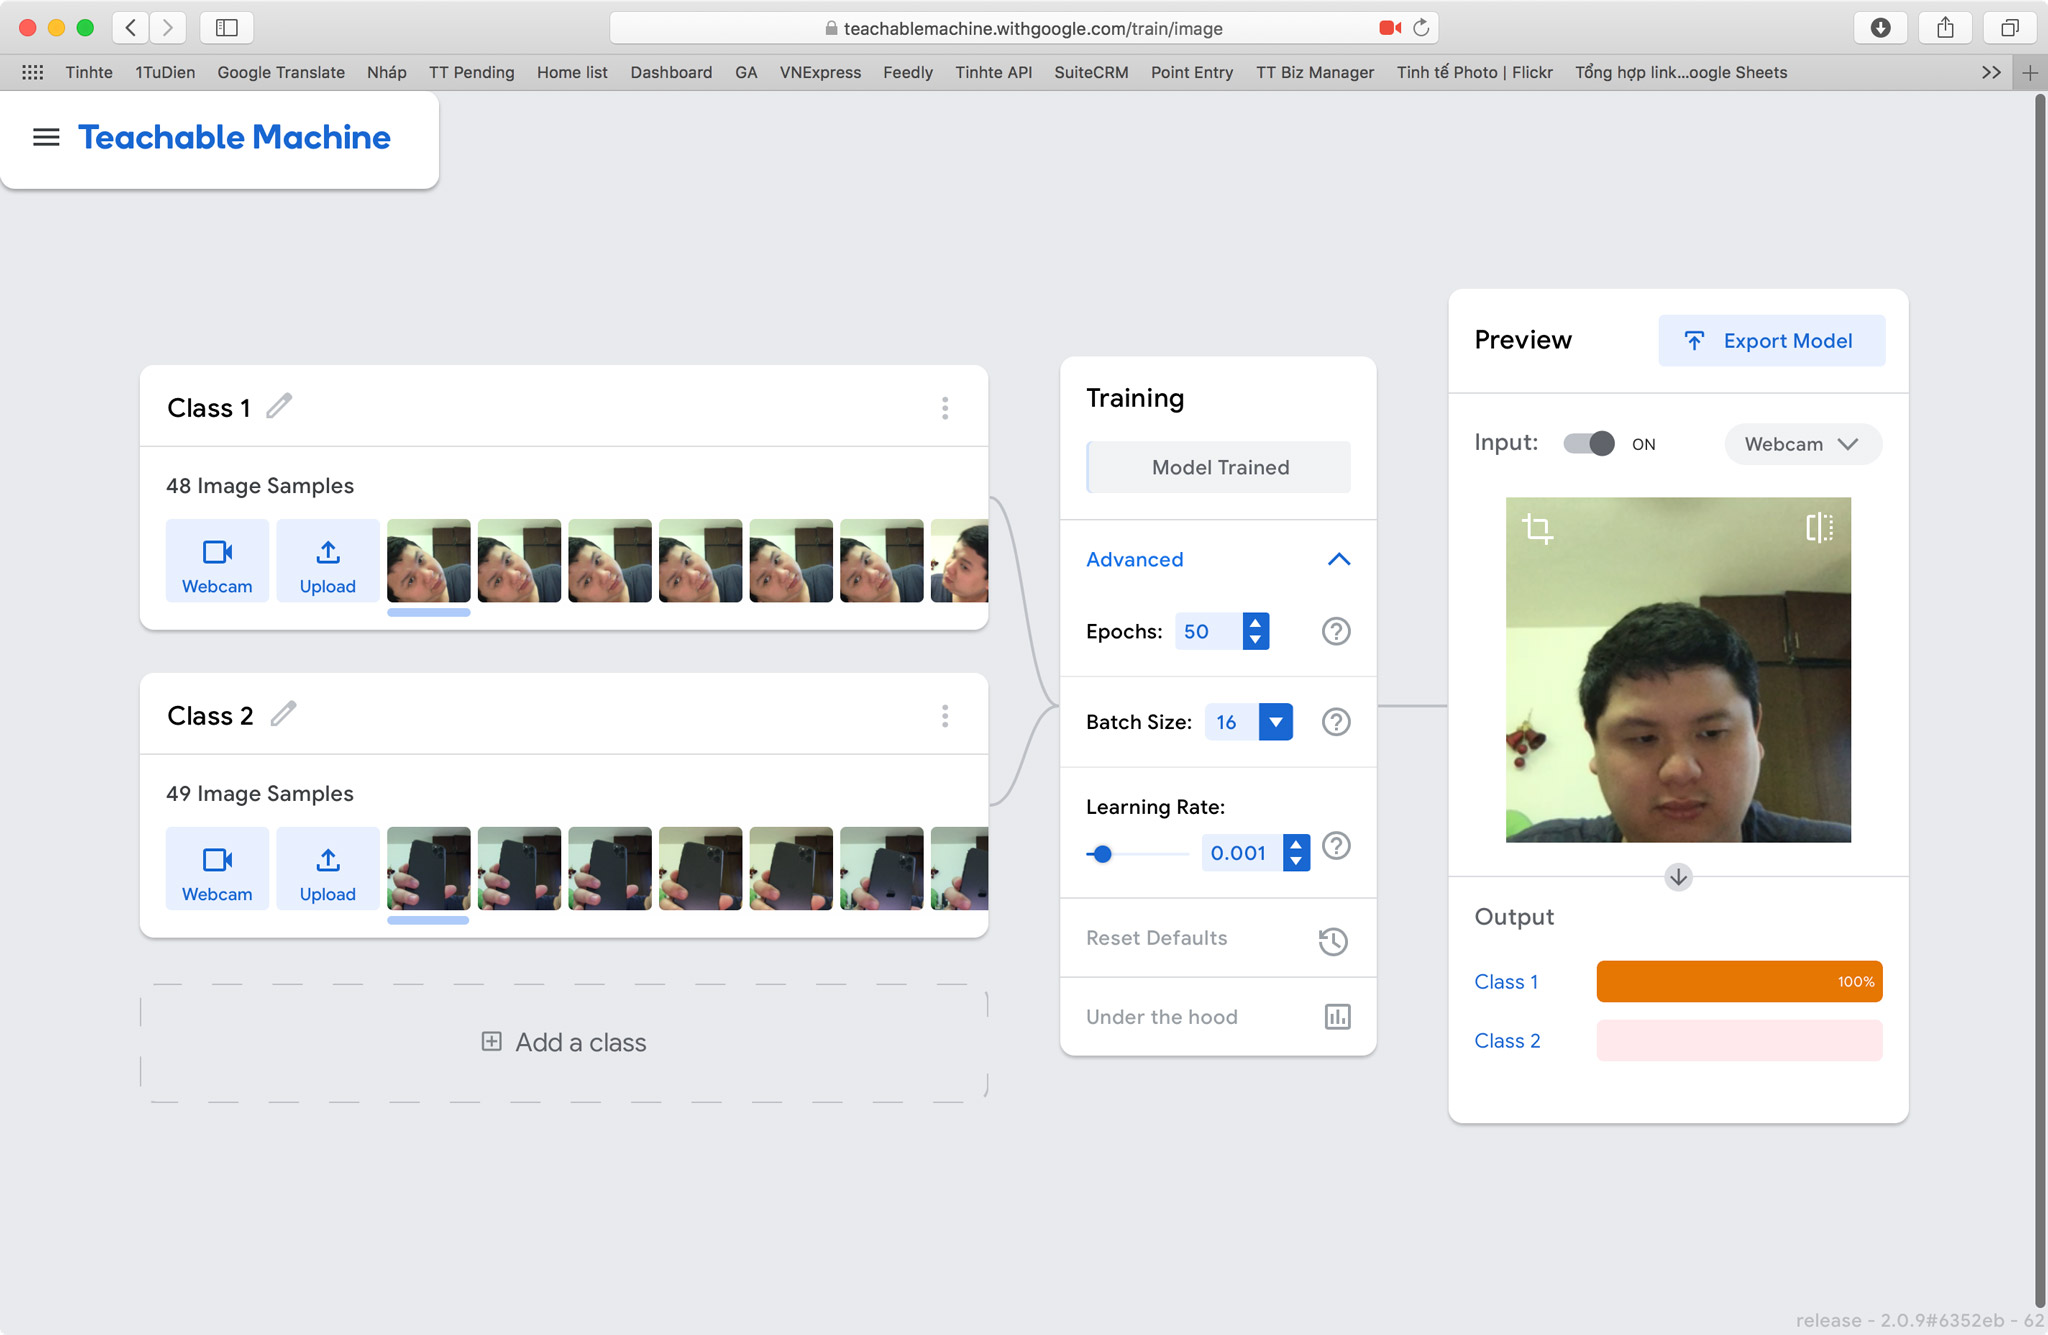Viewport: 2048px width, 1335px height.
Task: Open the Dashboard bookmark
Action: (671, 72)
